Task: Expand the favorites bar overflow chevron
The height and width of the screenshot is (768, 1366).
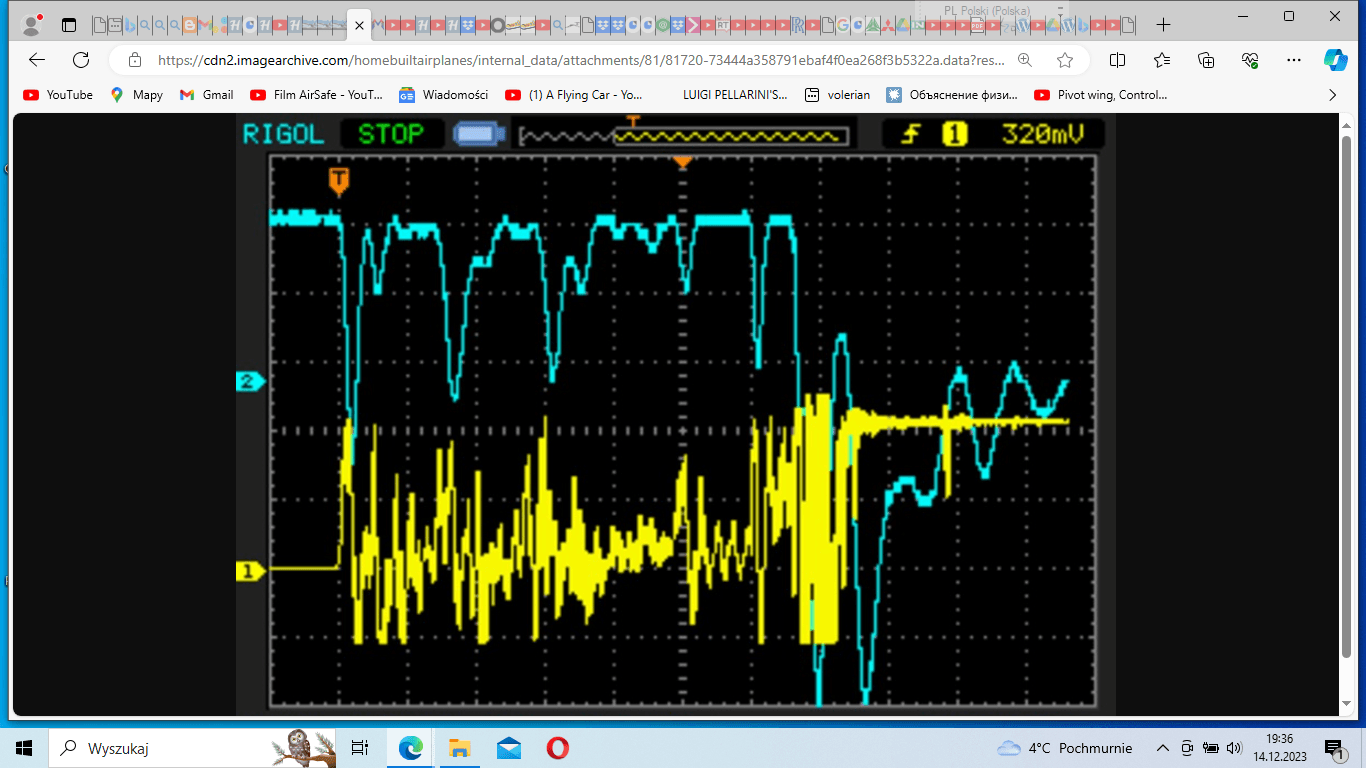Action: coord(1332,95)
